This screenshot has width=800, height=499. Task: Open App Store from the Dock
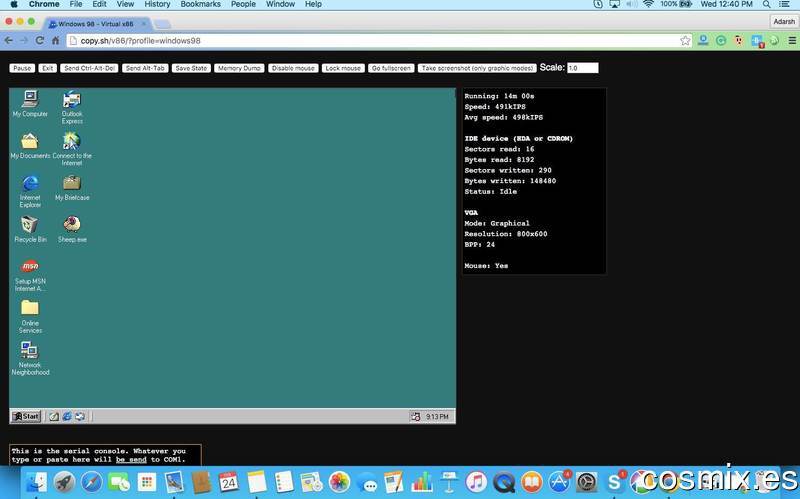tap(559, 482)
